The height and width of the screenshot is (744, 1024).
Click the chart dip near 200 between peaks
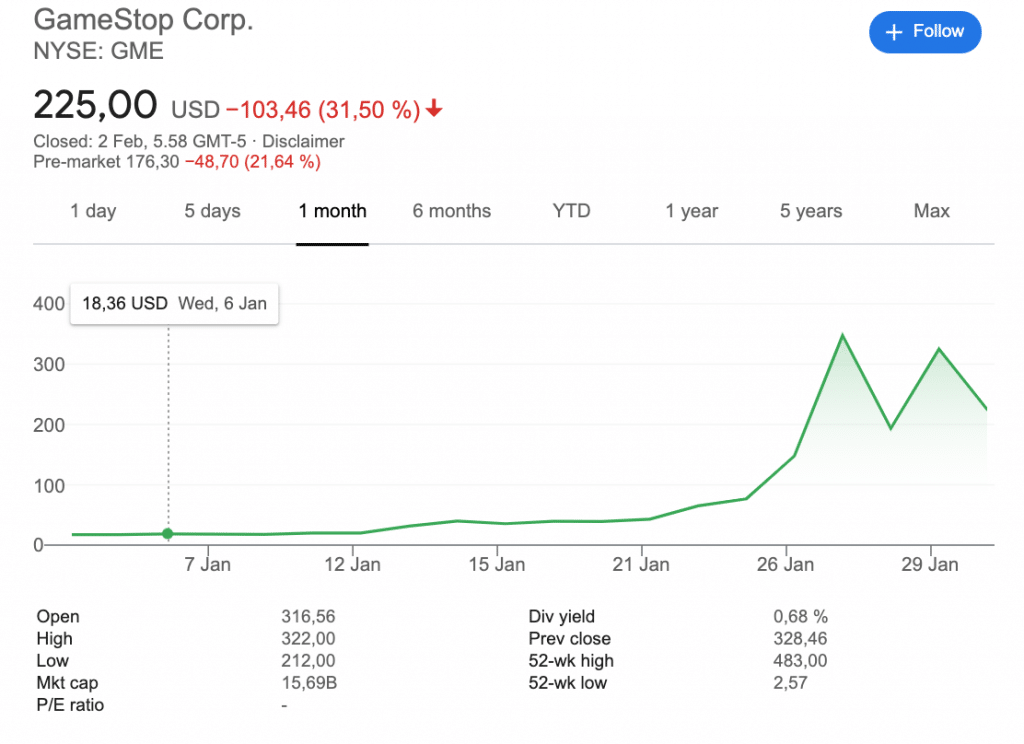tap(890, 428)
